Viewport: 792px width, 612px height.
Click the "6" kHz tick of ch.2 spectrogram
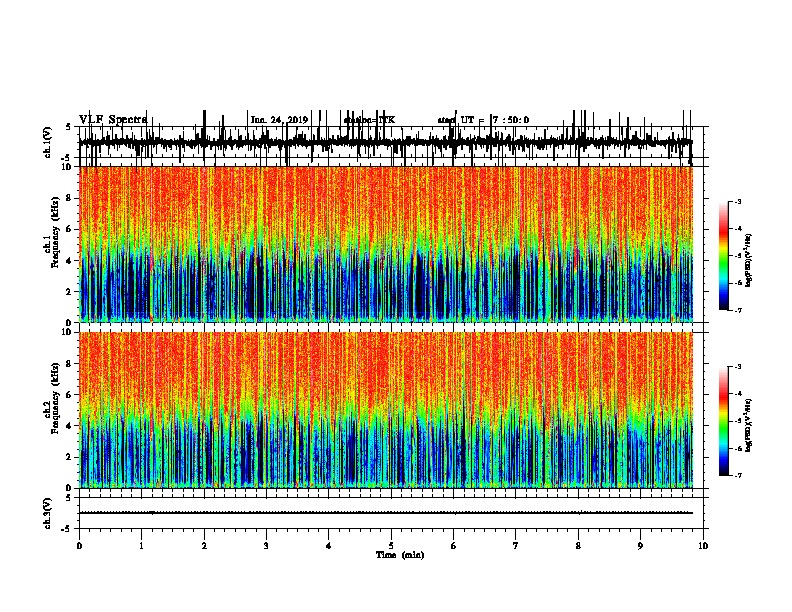(x=69, y=395)
